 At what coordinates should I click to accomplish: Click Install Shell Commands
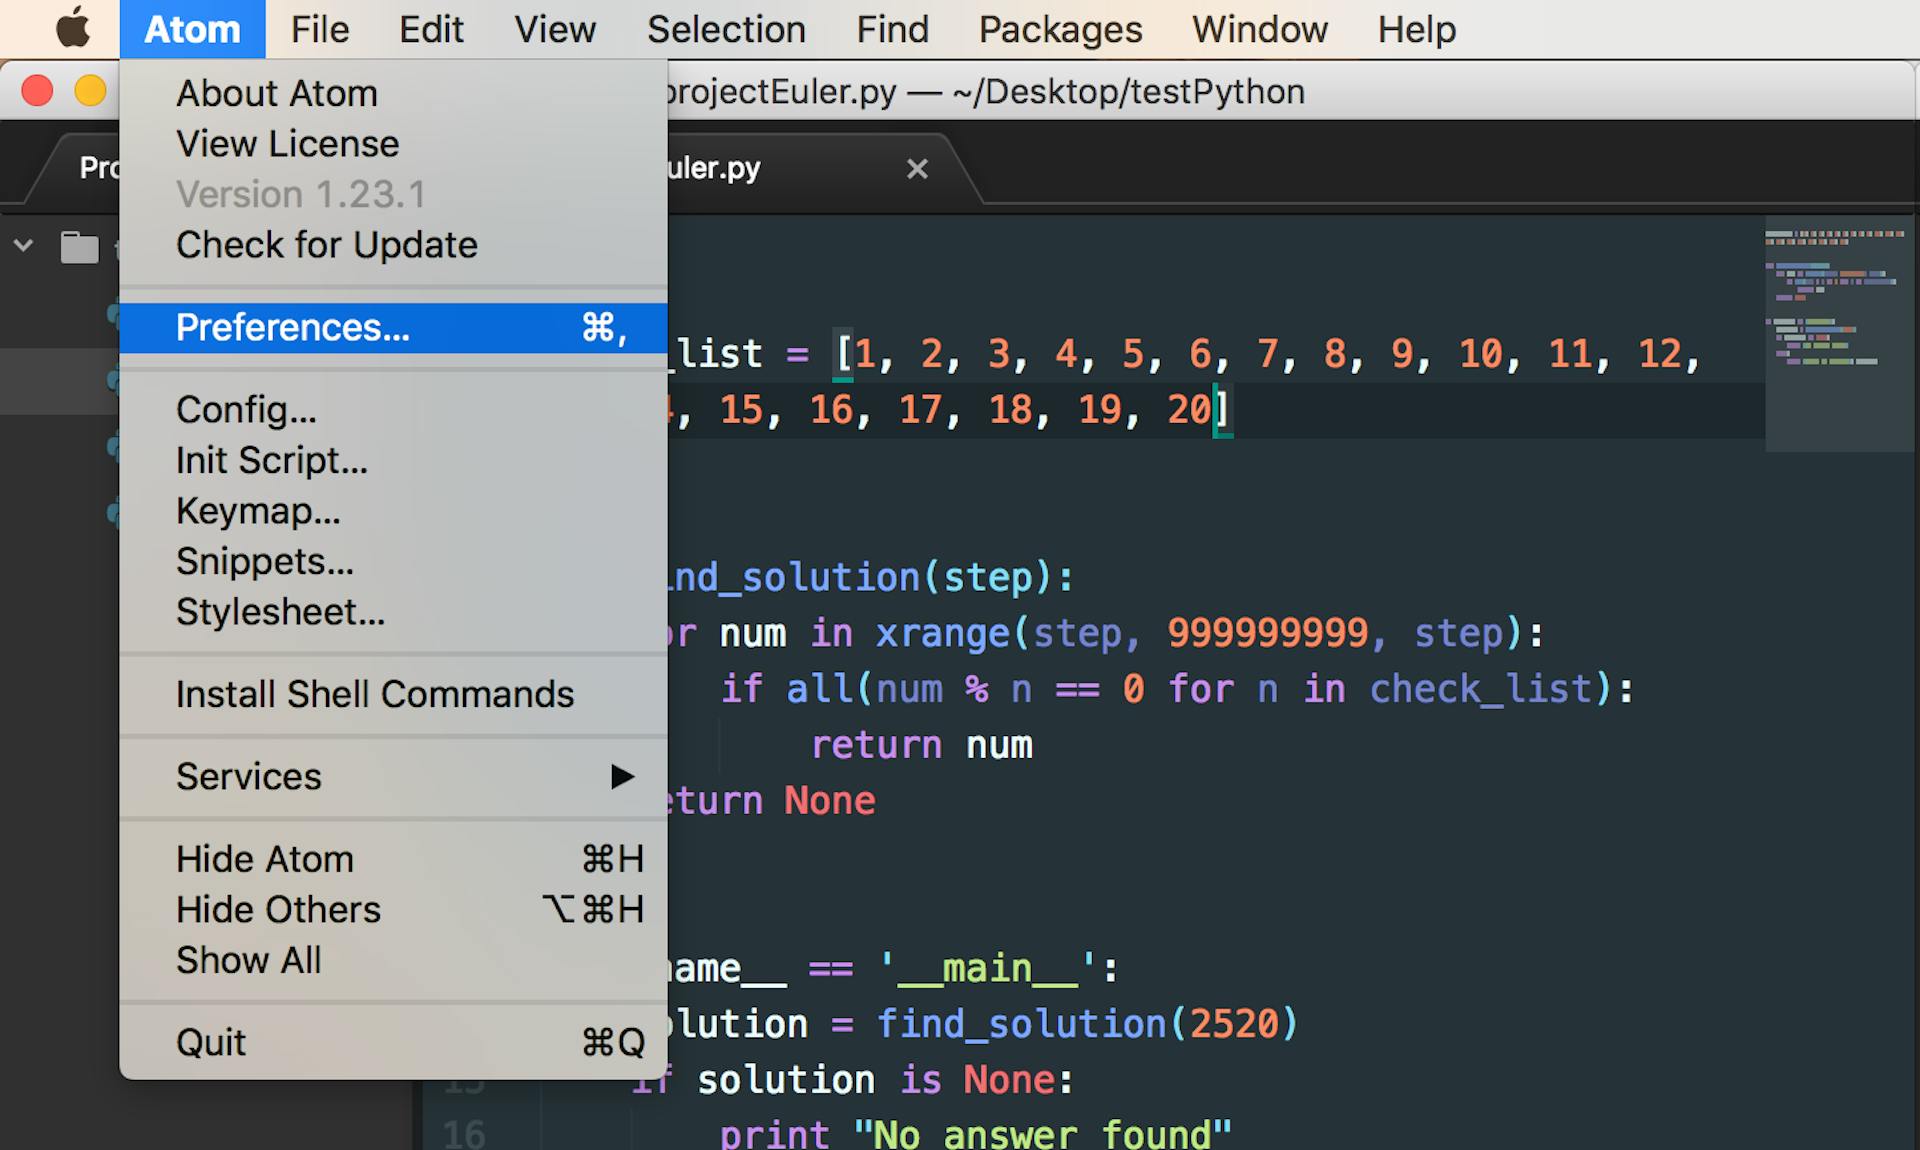[375, 693]
